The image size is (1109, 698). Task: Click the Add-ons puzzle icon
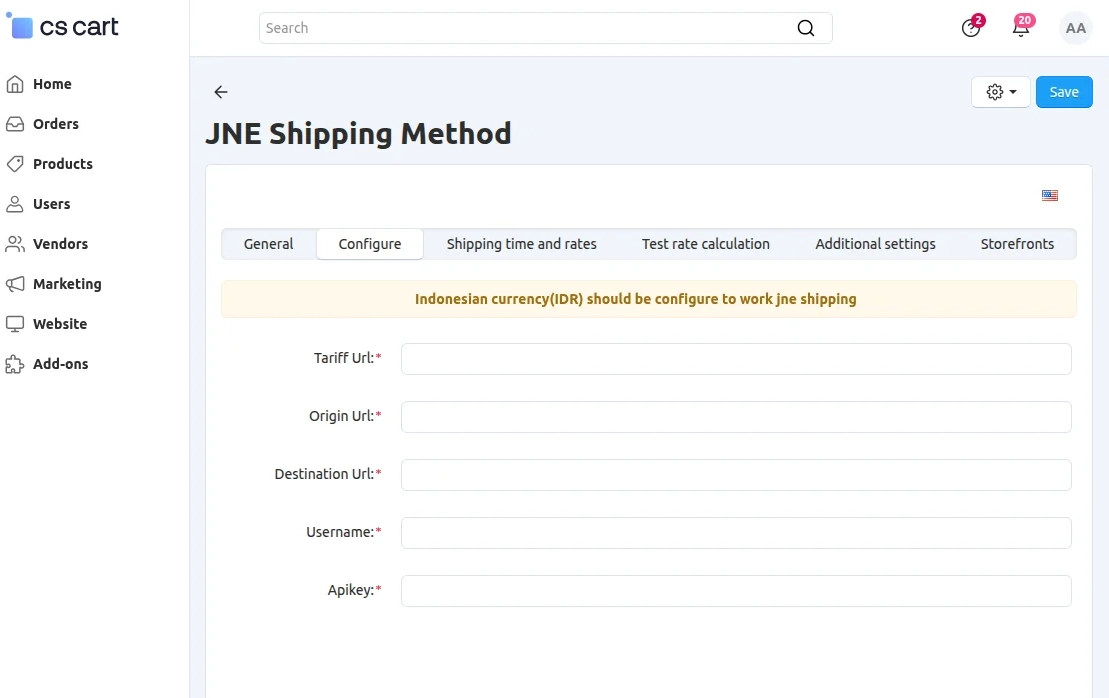15,363
